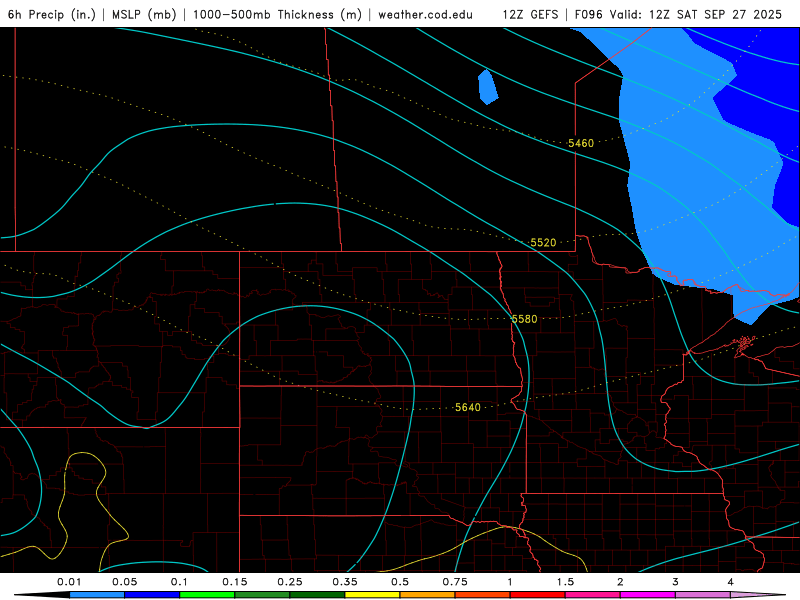Click the 5520 thickness contour label
Image resolution: width=800 pixels, height=600 pixels.
(x=543, y=243)
